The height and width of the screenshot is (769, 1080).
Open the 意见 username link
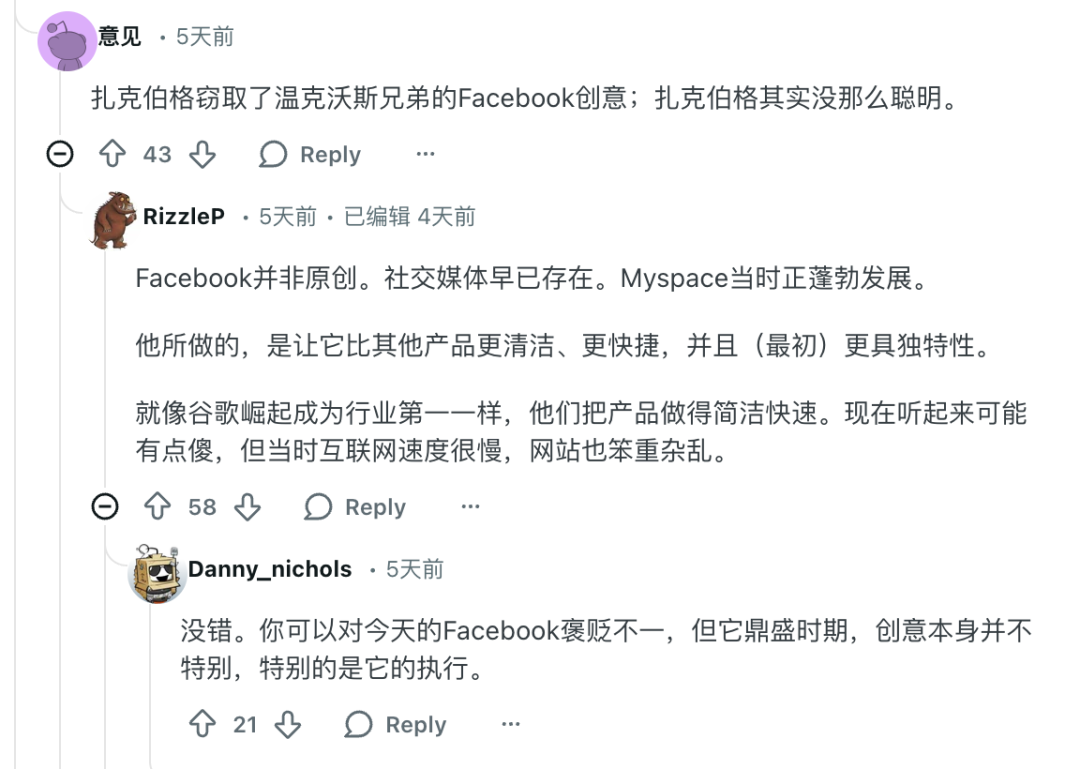tap(120, 37)
